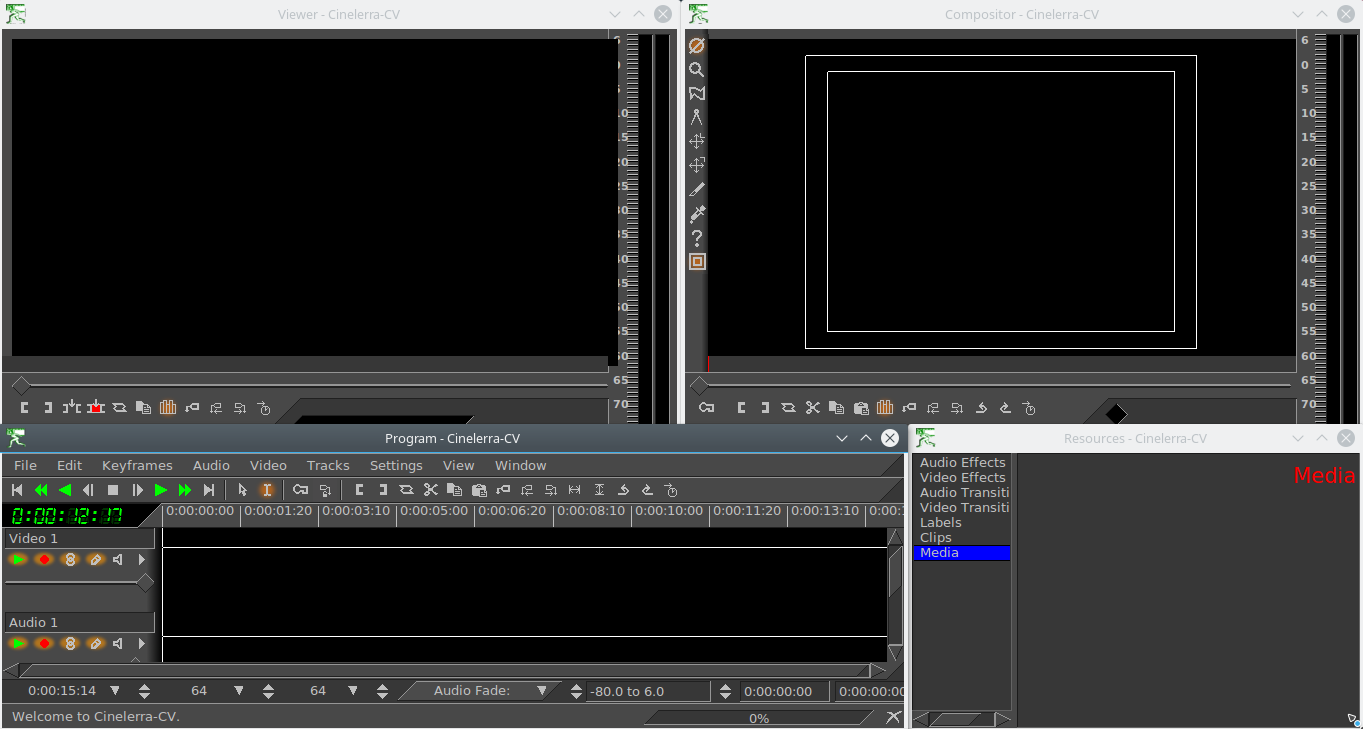1363x729 pixels.
Task: Open the Audio Fade automation type dropdown
Action: click(x=542, y=691)
